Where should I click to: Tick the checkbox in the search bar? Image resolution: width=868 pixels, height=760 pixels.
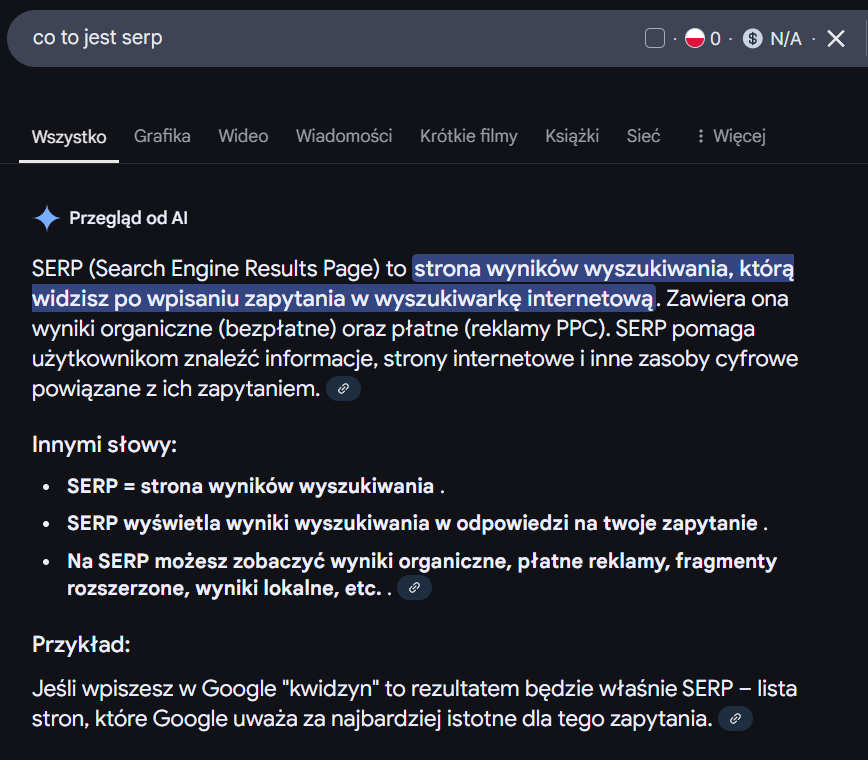tap(655, 39)
